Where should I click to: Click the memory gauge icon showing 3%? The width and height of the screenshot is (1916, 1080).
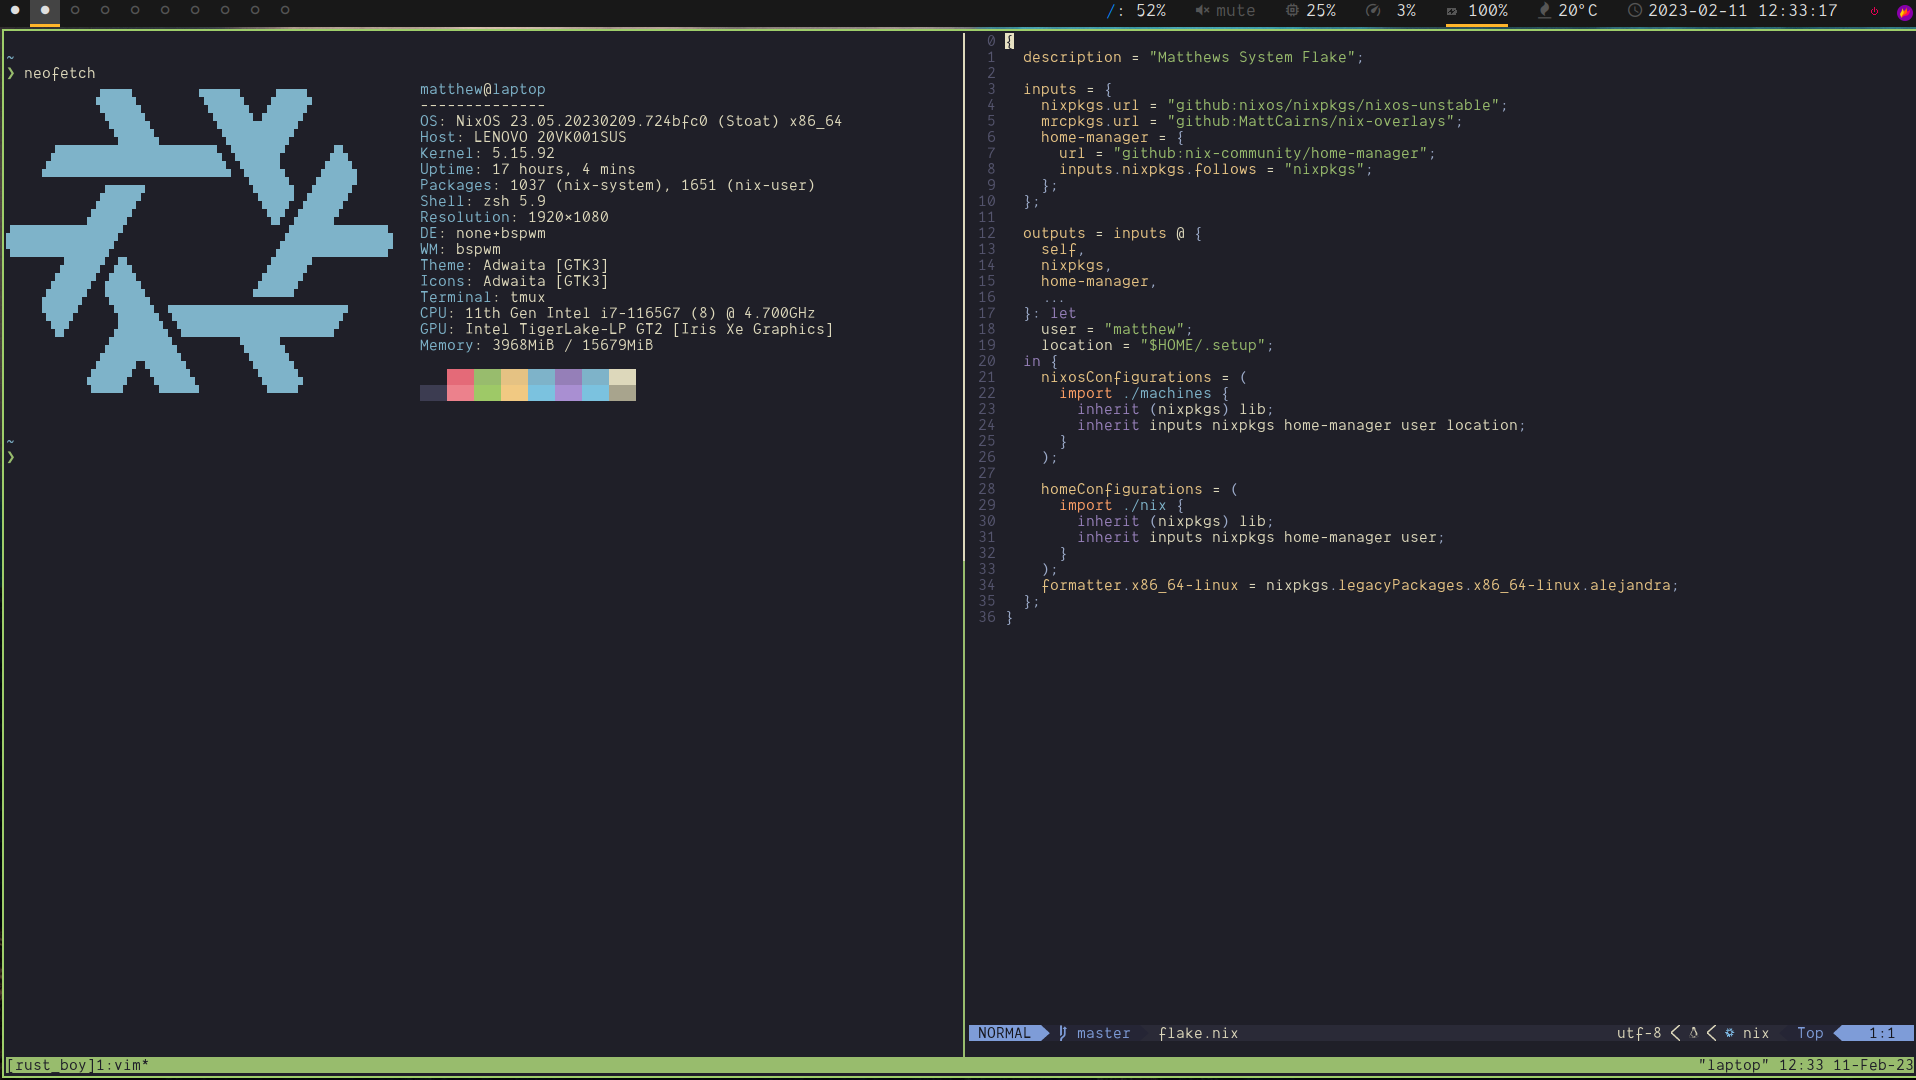tap(1374, 10)
